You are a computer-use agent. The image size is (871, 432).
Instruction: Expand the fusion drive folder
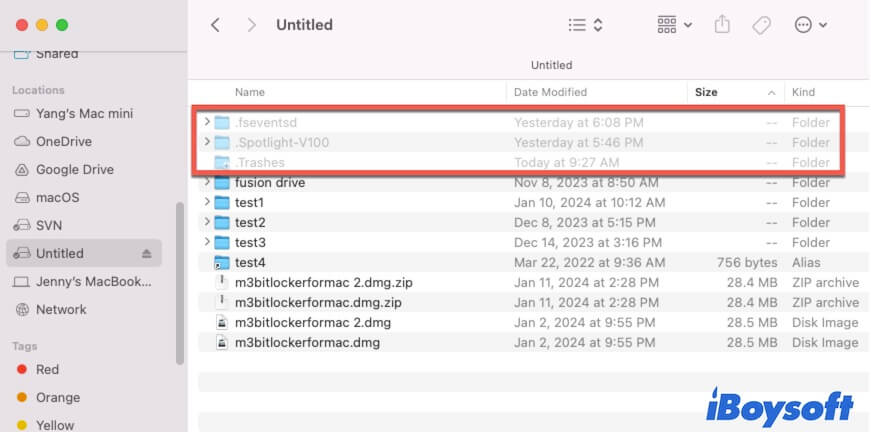(207, 182)
